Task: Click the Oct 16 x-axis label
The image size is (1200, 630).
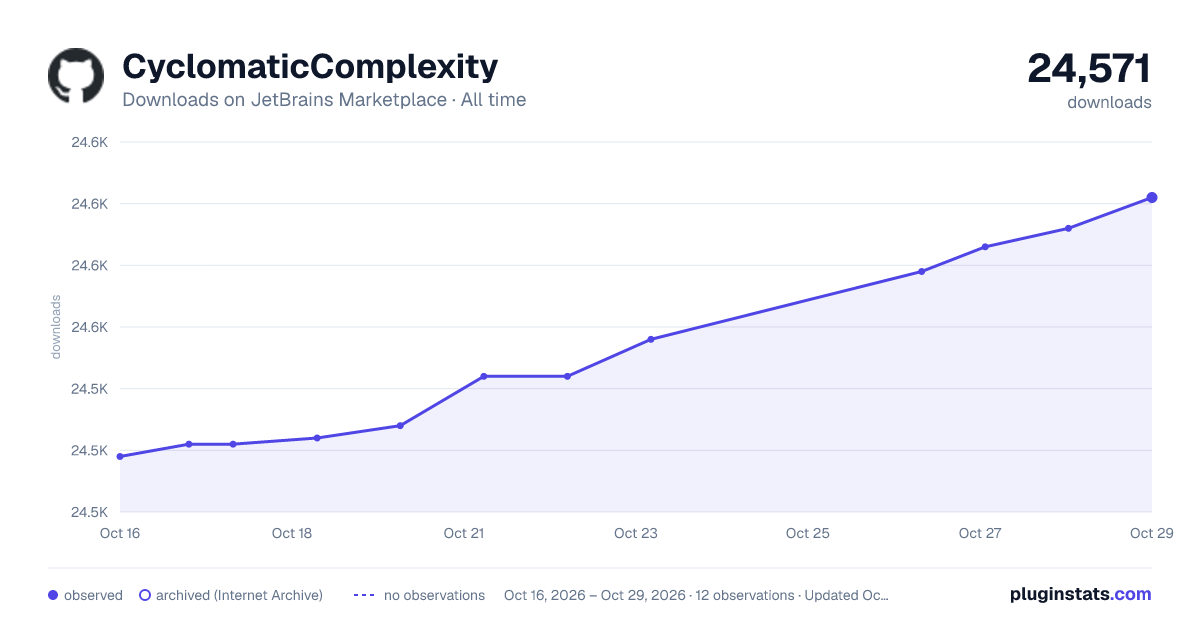Action: click(x=120, y=533)
